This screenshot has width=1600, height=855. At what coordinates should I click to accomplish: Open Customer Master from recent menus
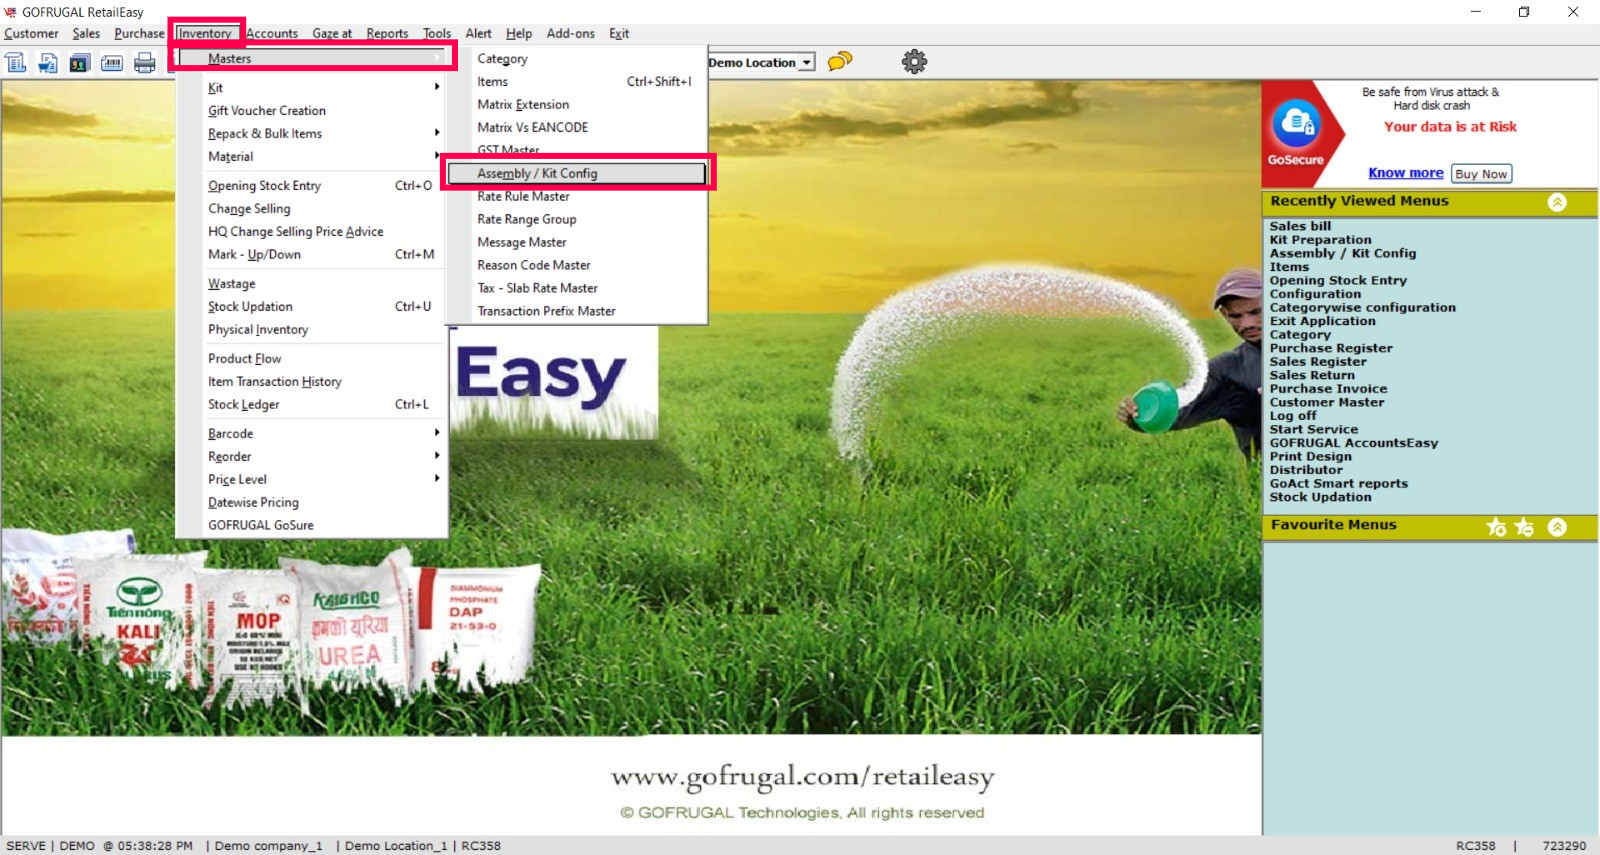point(1327,402)
